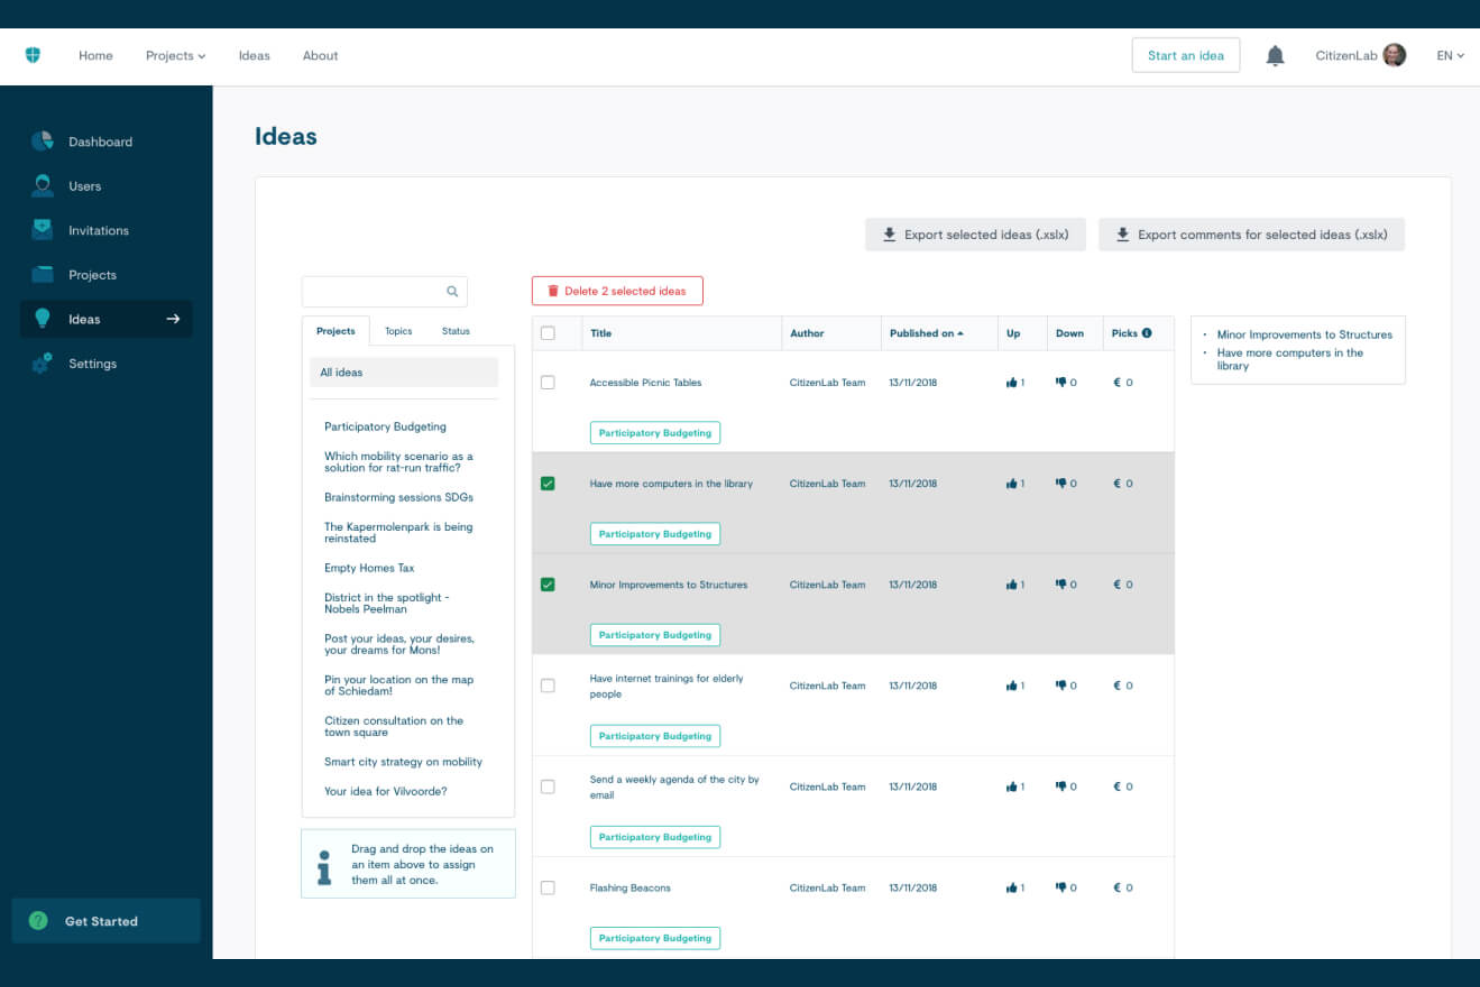Image resolution: width=1480 pixels, height=987 pixels.
Task: Open Invitations in the sidebar
Action: 98,230
